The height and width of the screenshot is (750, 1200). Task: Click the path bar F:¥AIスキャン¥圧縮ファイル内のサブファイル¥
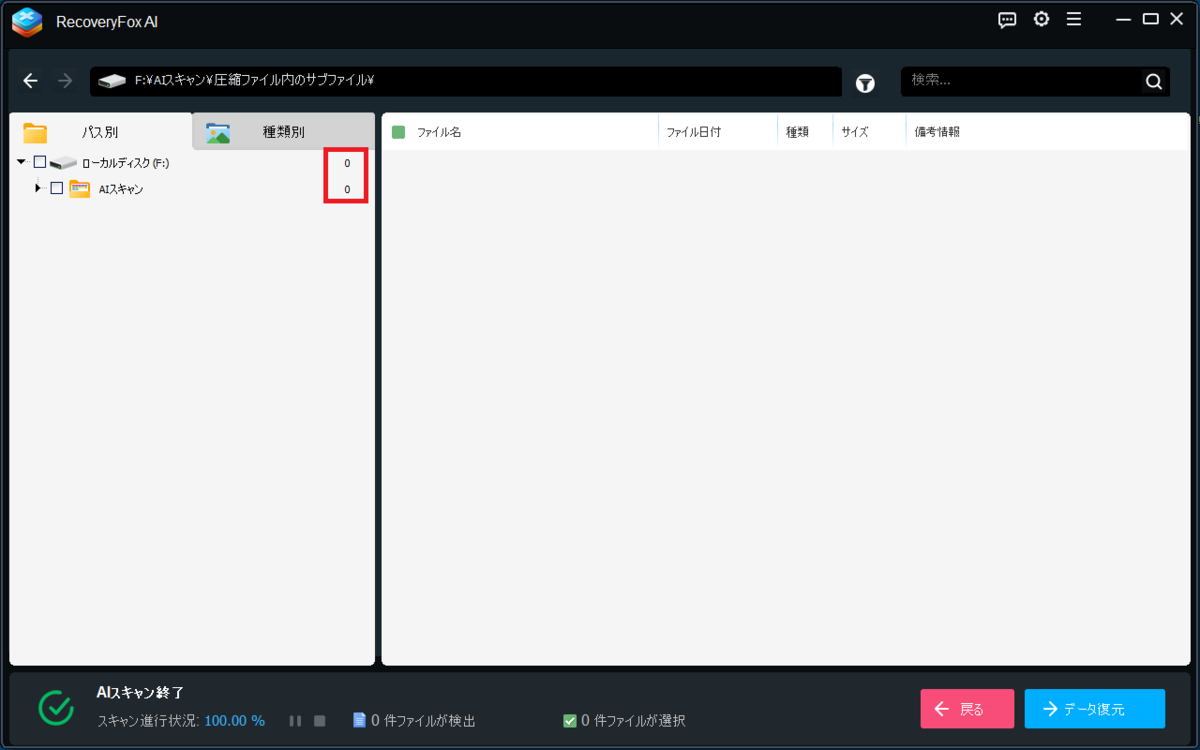point(466,81)
